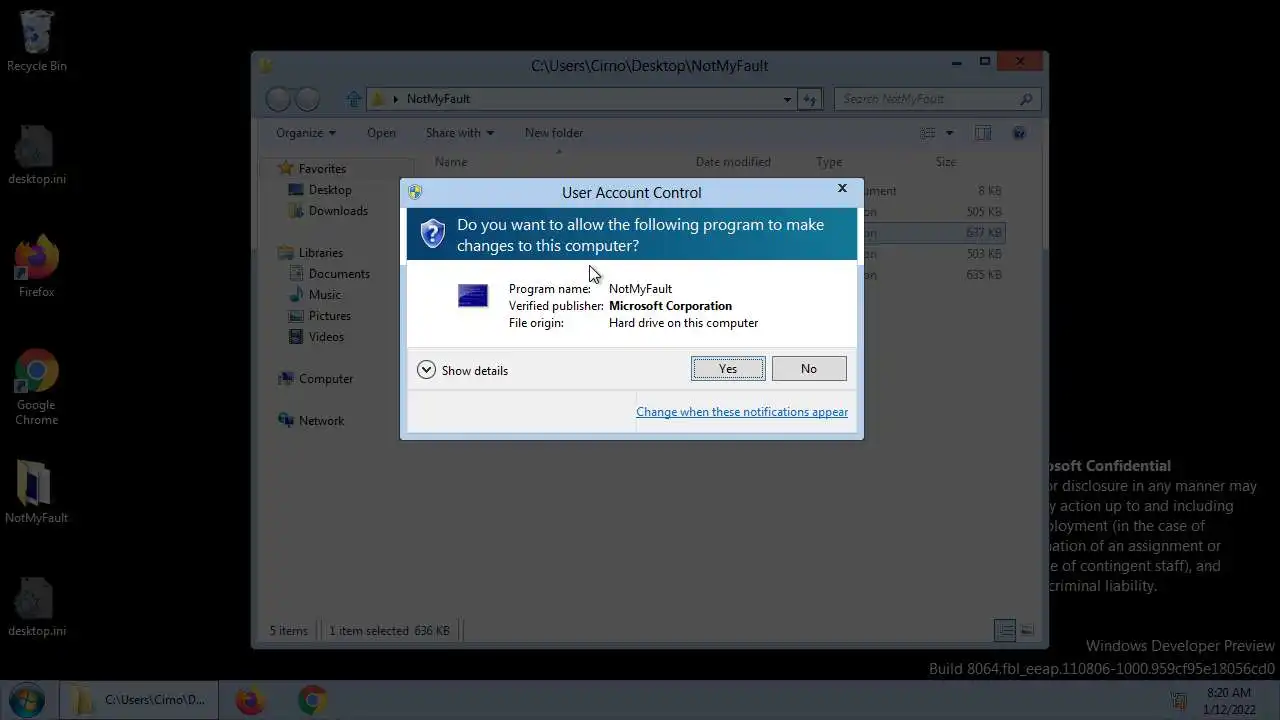Click the NotMyFault program icon in UAC dialog
Viewport: 1280px width, 720px height.
(473, 295)
